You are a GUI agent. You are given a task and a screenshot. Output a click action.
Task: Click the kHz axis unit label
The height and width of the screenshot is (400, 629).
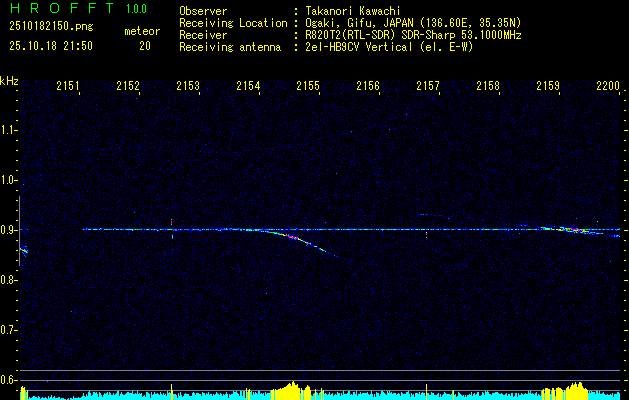pyautogui.click(x=9, y=81)
